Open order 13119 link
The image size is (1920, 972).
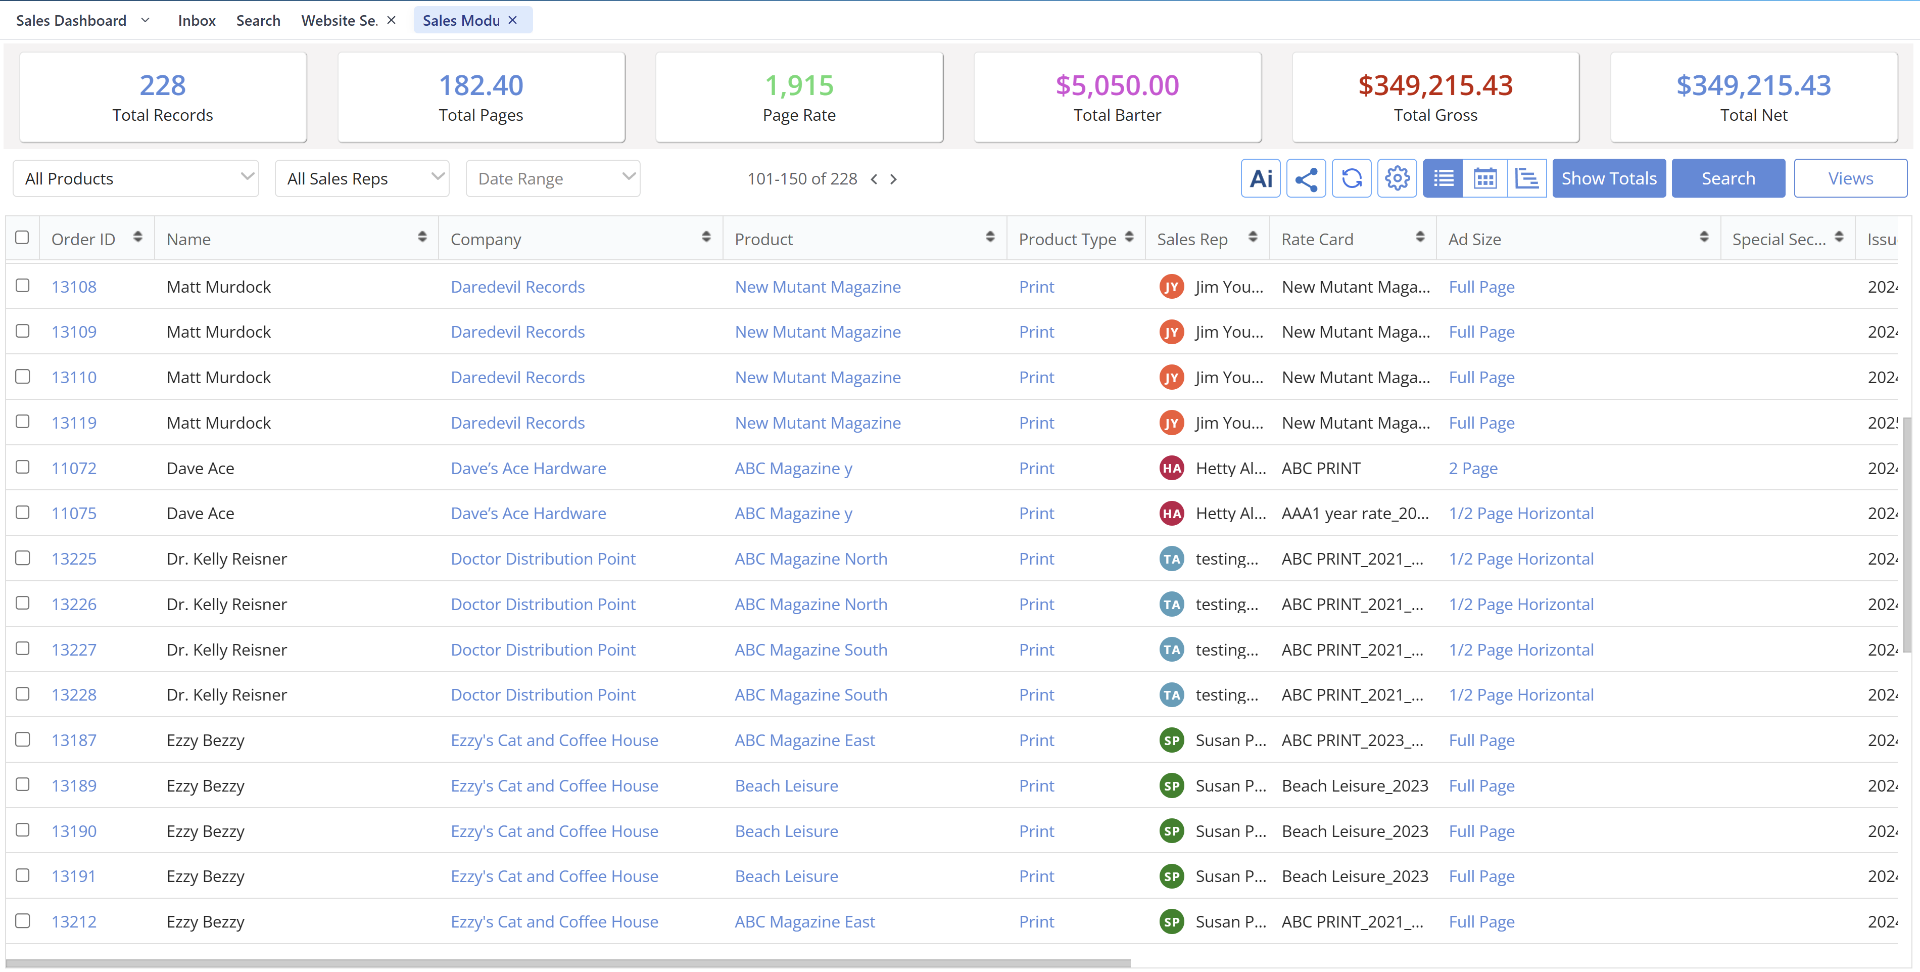tap(74, 423)
